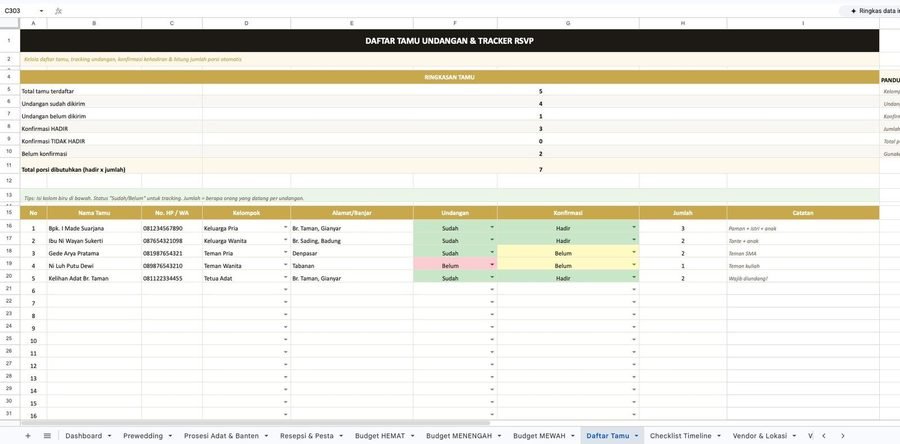
Task: Add a new sheet with the plus icon
Action: pyautogui.click(x=28, y=436)
